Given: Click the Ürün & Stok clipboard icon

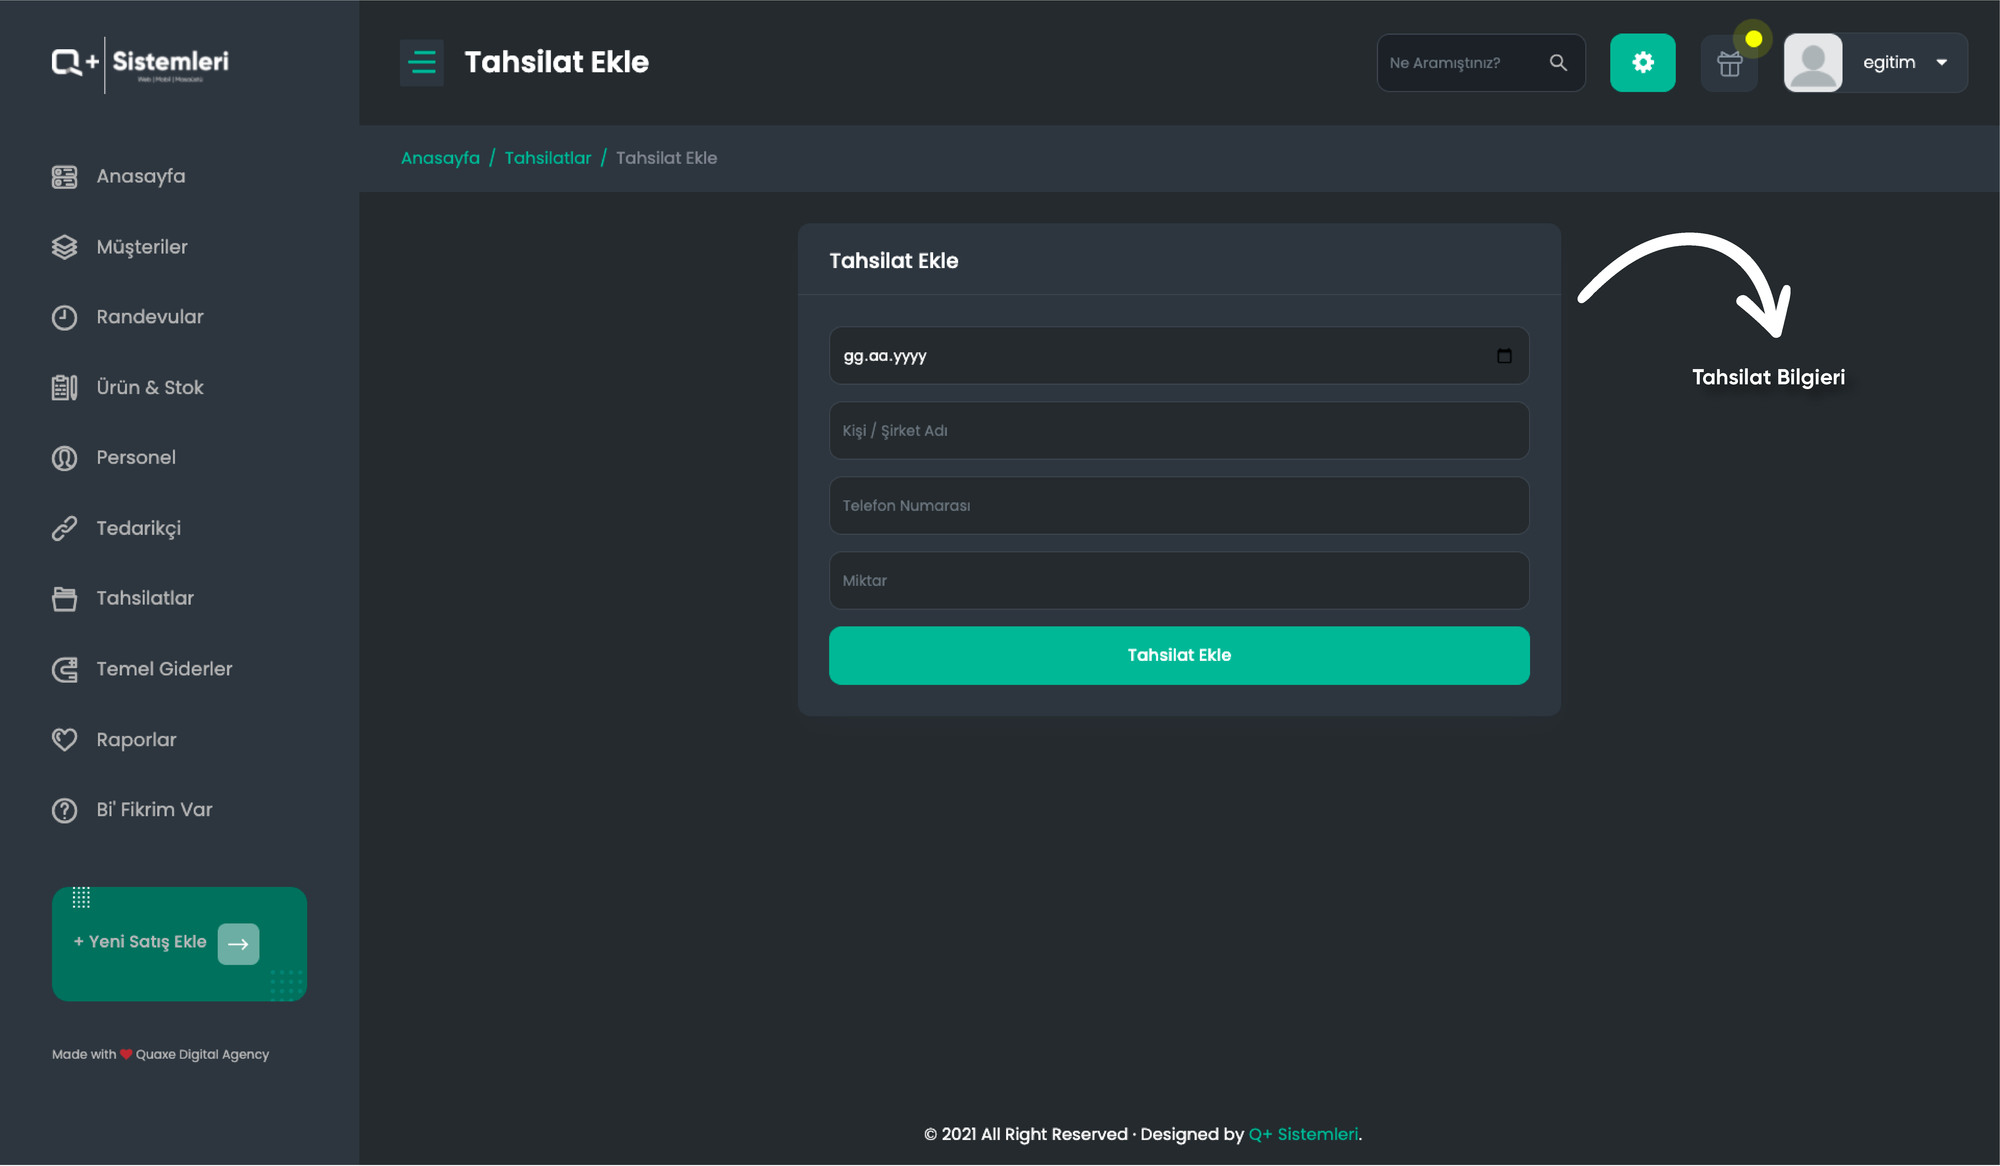Looking at the screenshot, I should tap(64, 388).
